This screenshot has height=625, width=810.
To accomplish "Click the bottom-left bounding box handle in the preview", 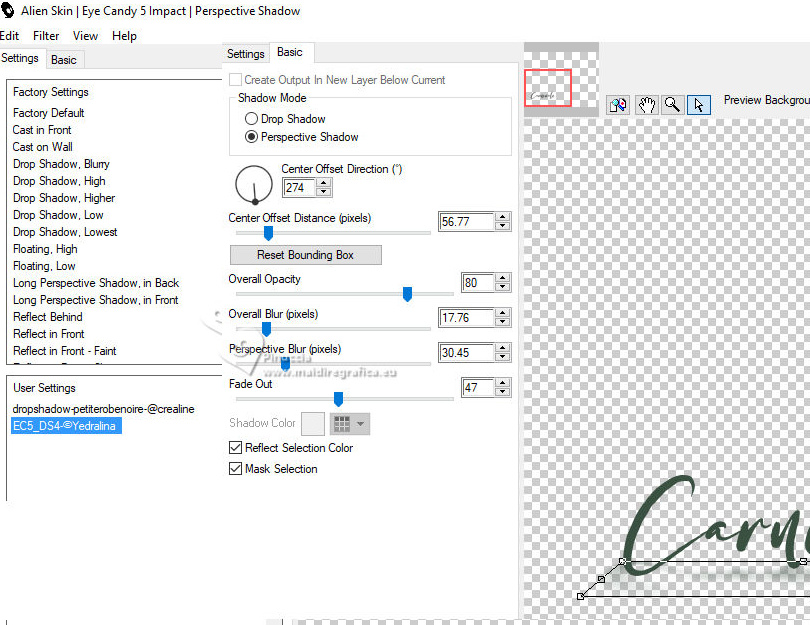I will tap(580, 596).
